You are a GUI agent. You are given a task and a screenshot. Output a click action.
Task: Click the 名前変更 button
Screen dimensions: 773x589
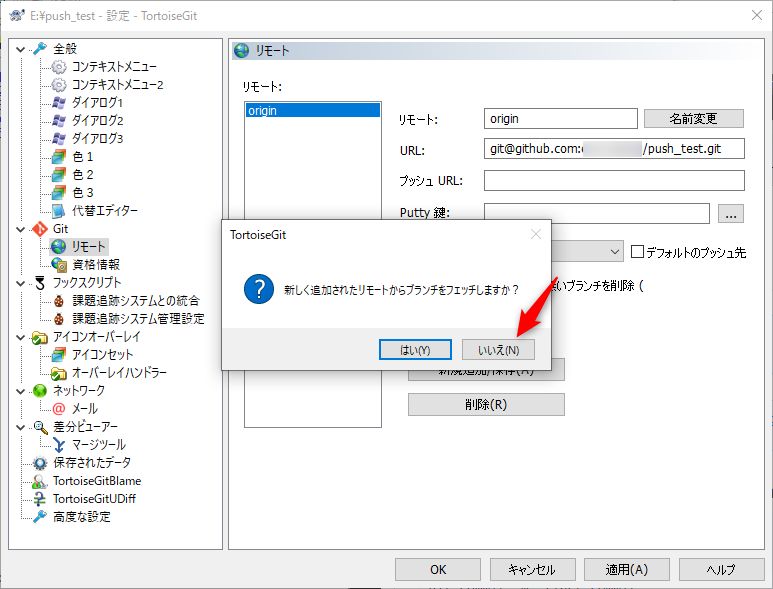pos(694,118)
